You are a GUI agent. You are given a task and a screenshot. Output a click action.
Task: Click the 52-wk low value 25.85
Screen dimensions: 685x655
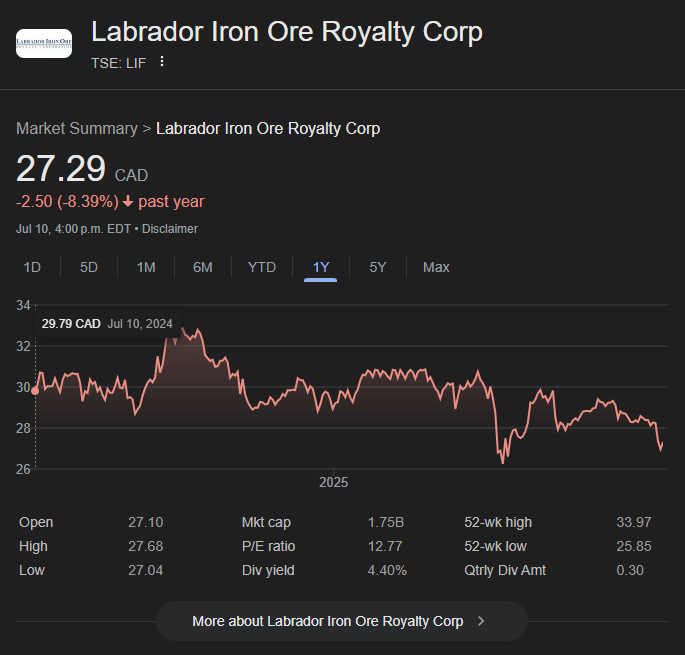tap(633, 546)
